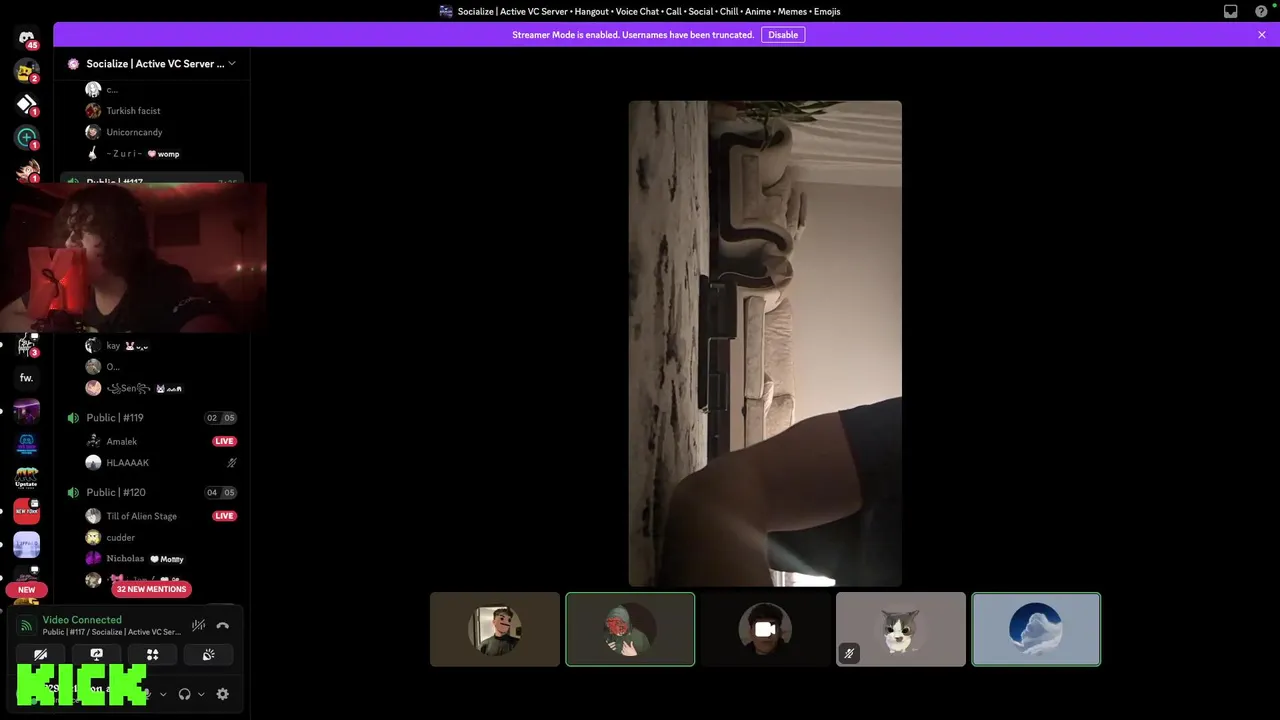The width and height of the screenshot is (1280, 720).
Task: Select participant tile with camera icon
Action: pos(765,629)
